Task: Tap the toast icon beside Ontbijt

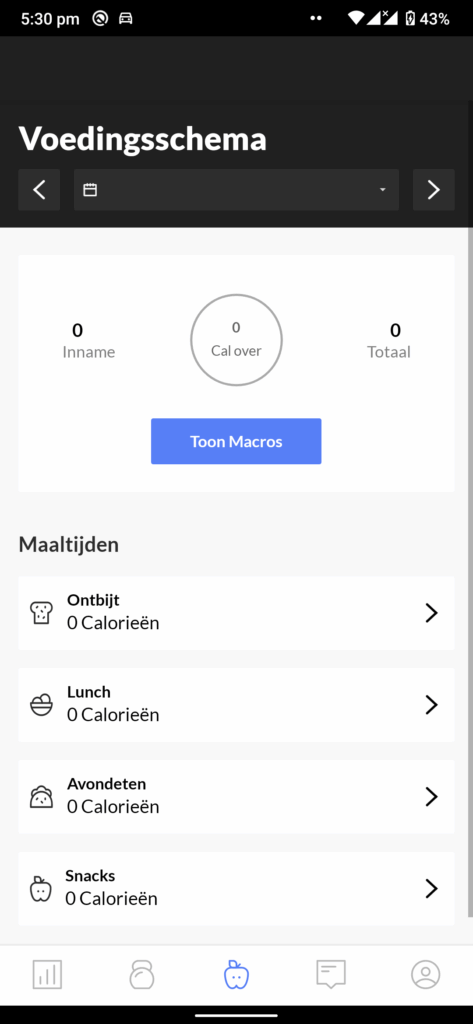Action: tap(41, 613)
